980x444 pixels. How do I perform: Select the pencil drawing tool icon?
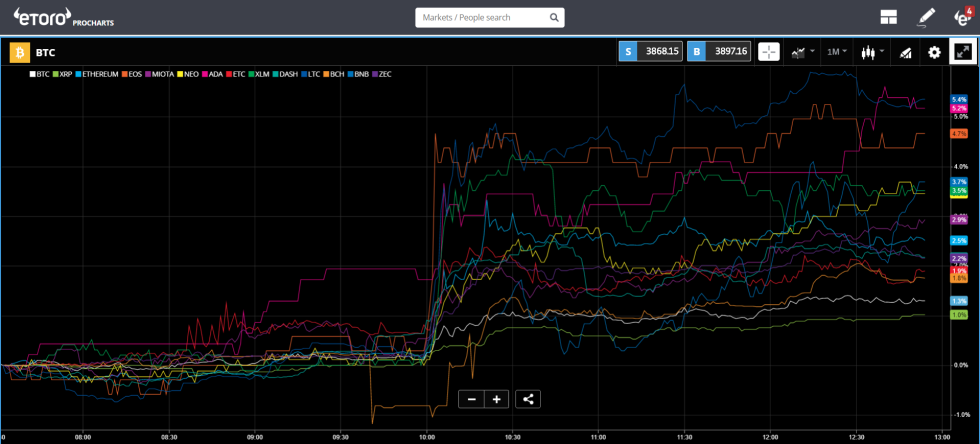pyautogui.click(x=926, y=17)
